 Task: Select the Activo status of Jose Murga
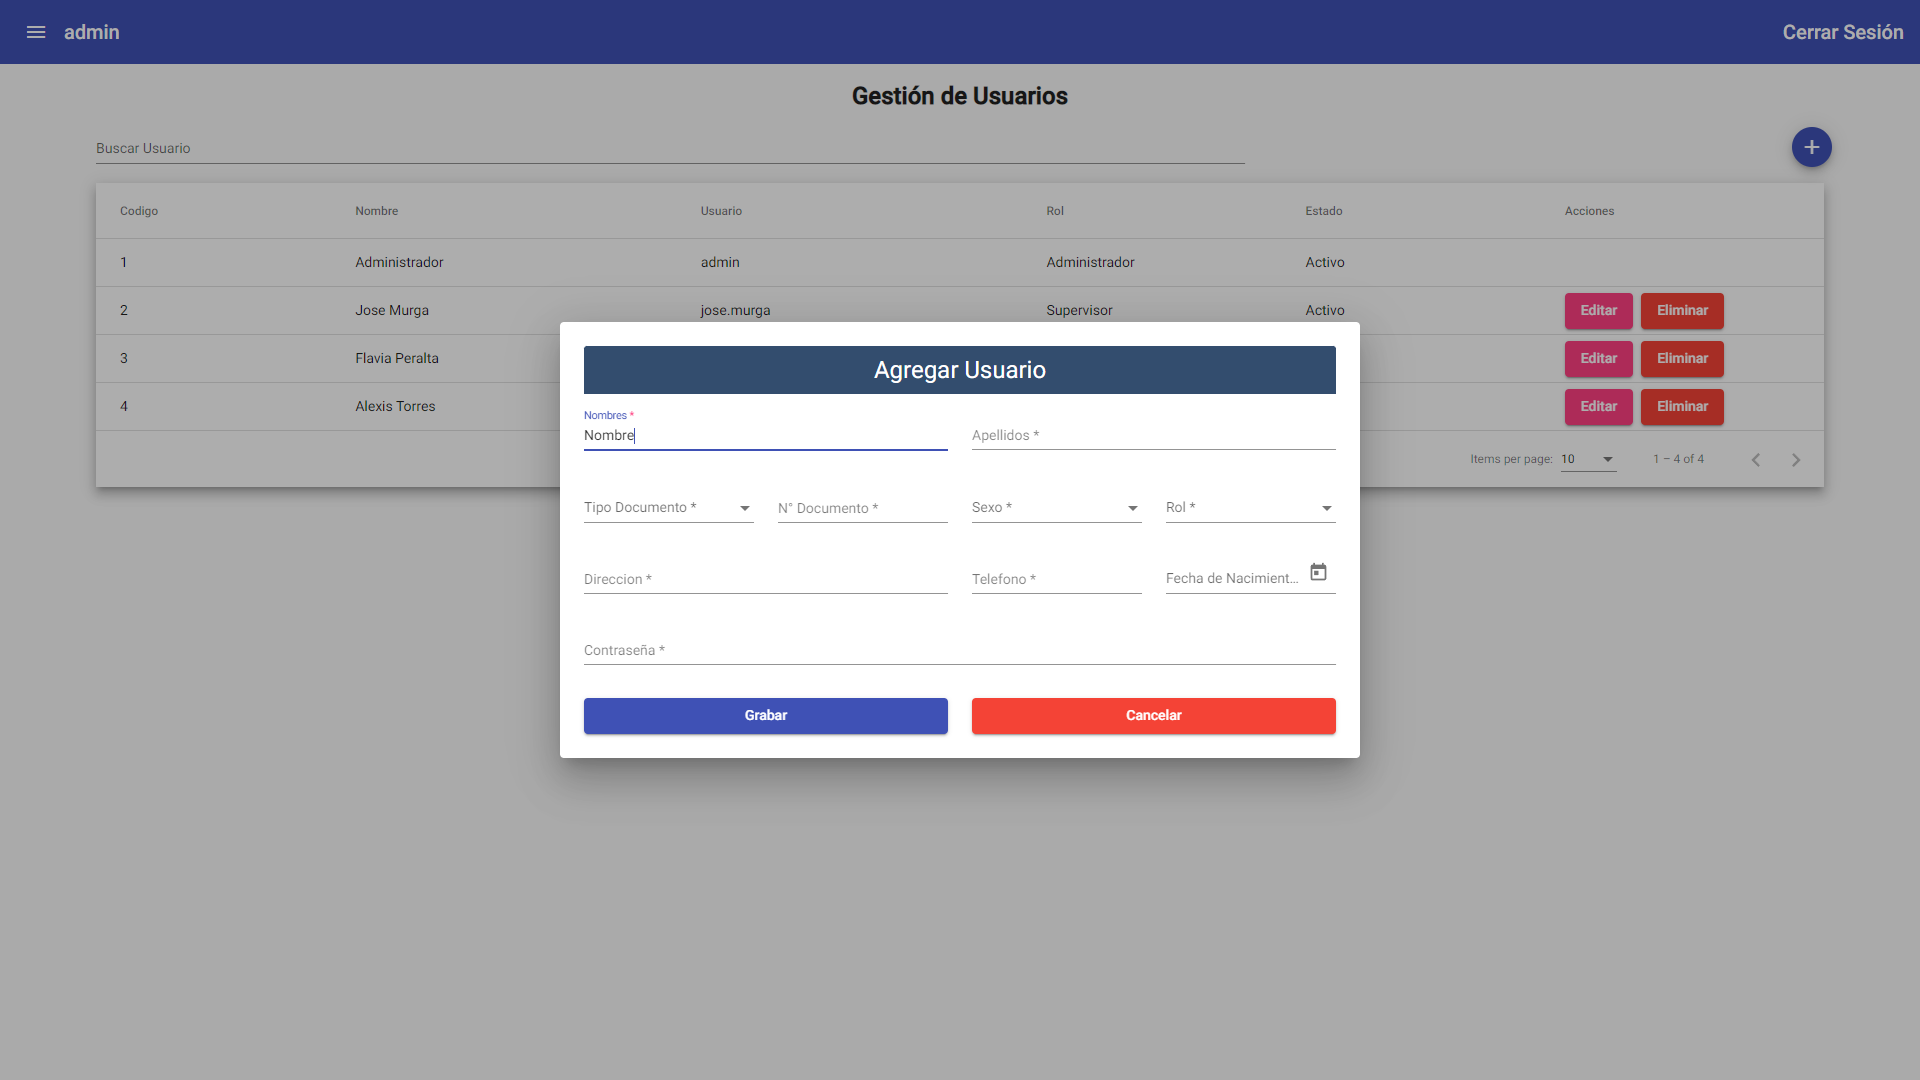tap(1325, 310)
